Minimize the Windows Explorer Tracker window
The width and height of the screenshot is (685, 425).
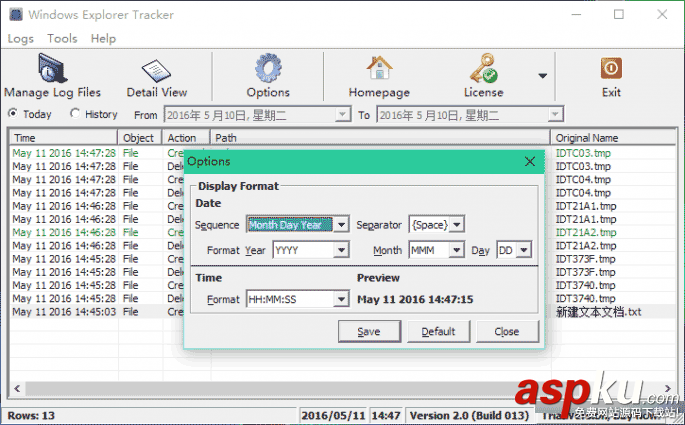click(x=576, y=14)
